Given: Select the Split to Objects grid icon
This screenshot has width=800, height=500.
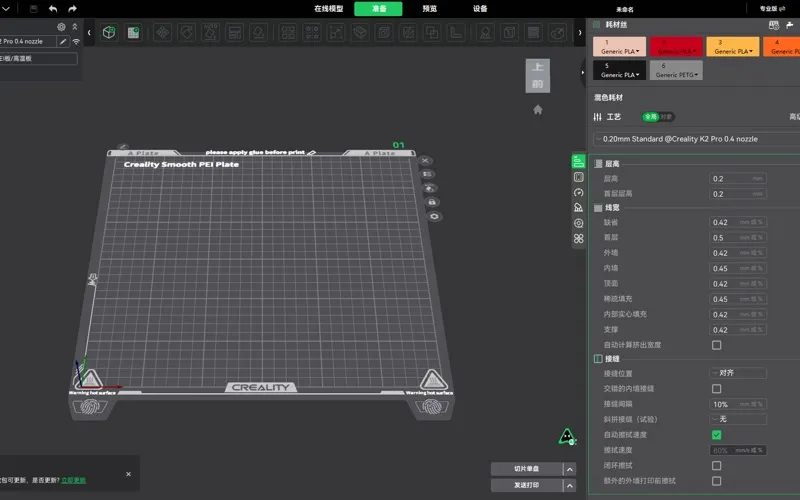Looking at the screenshot, I should (x=288, y=33).
